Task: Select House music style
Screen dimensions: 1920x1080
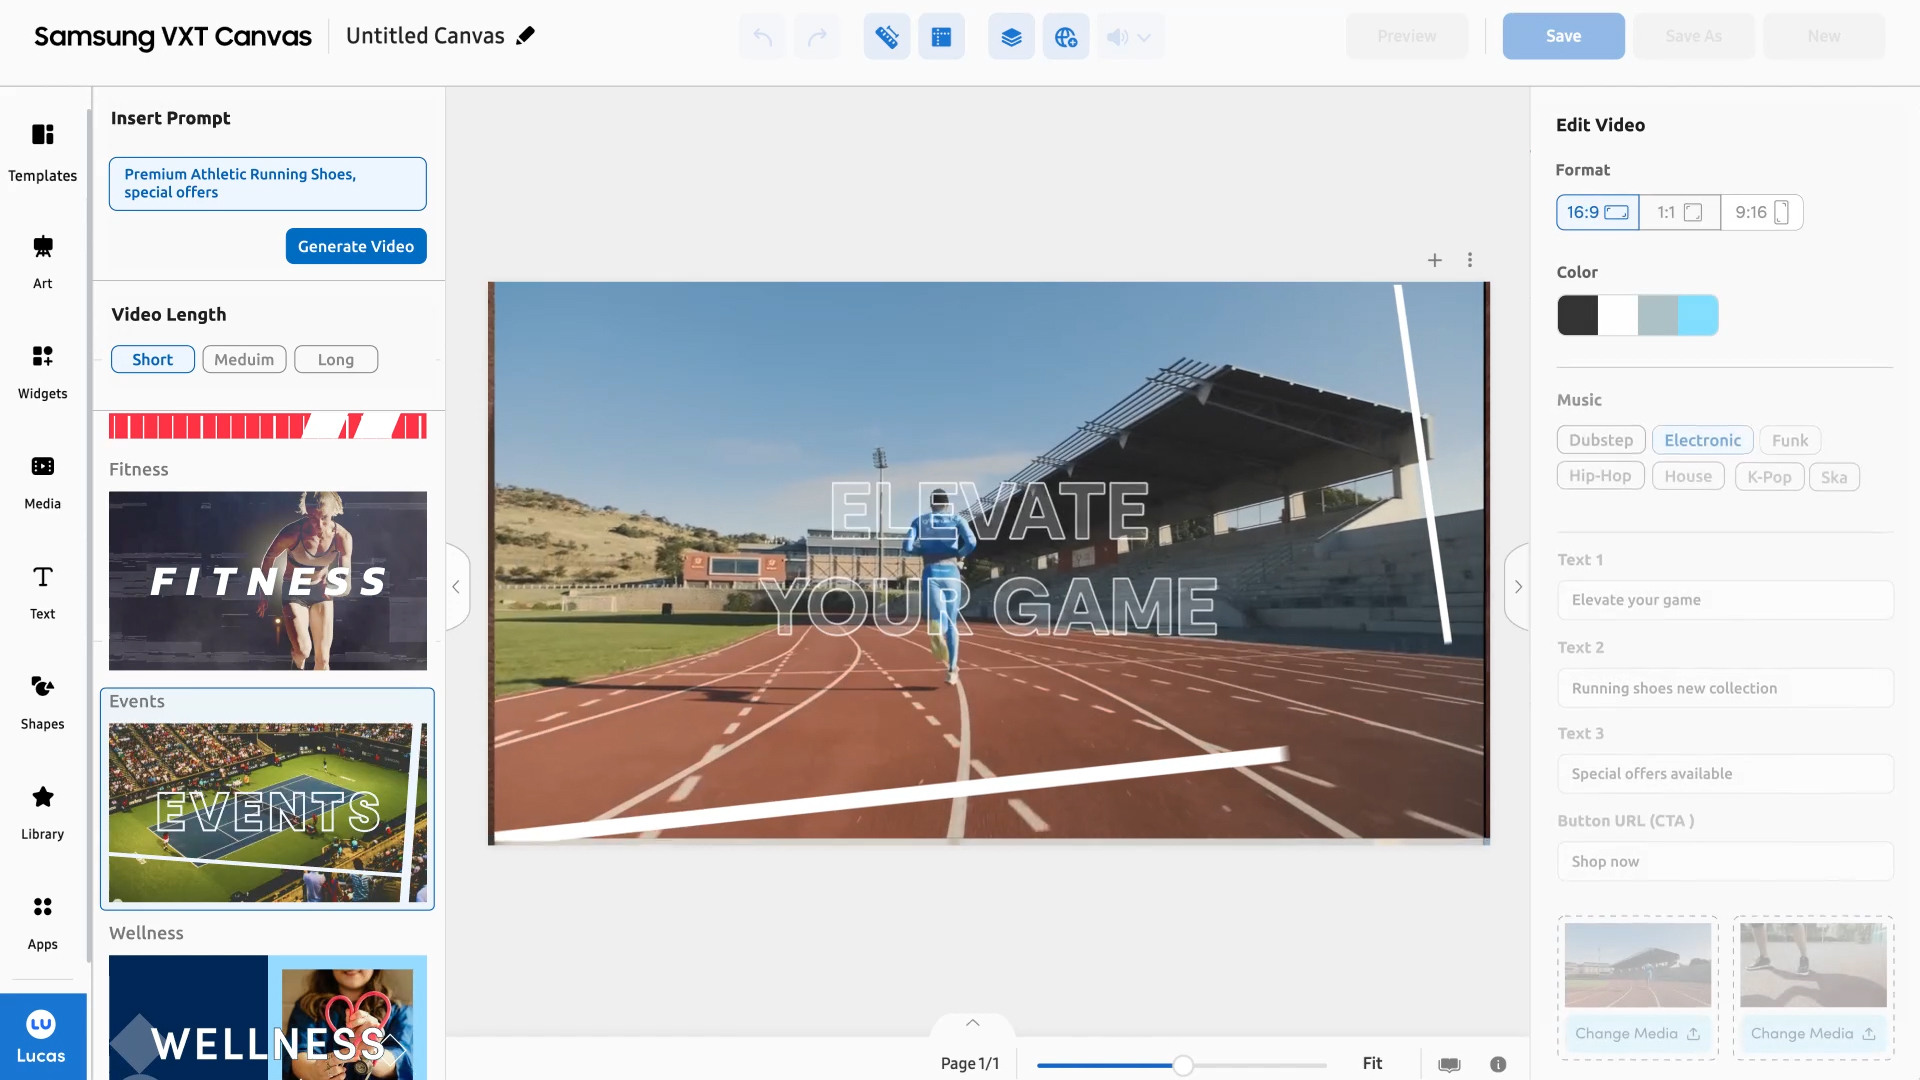Action: click(1688, 476)
